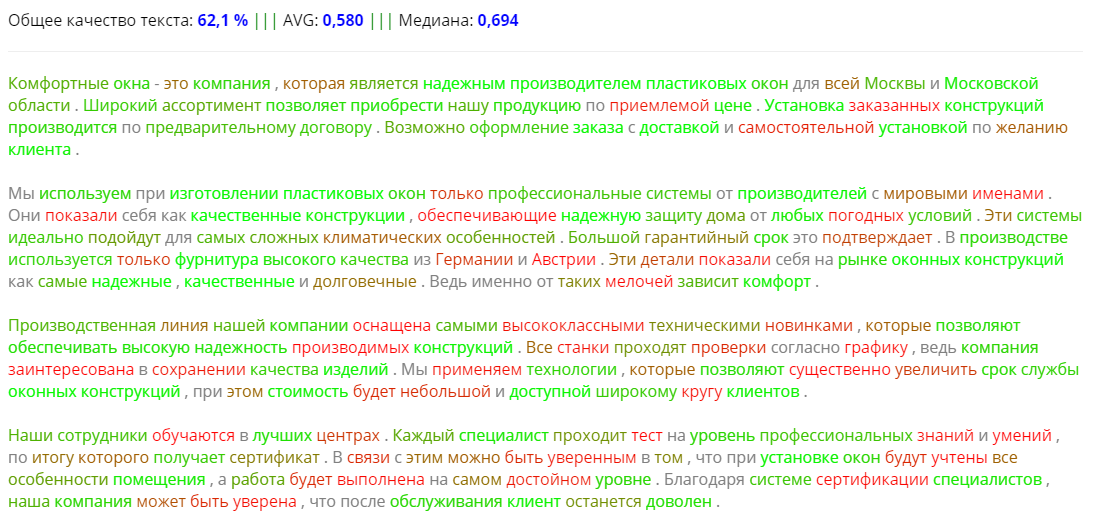Click the red word "заинтересована"
Screen dimensions: 1093x517
click(x=69, y=370)
